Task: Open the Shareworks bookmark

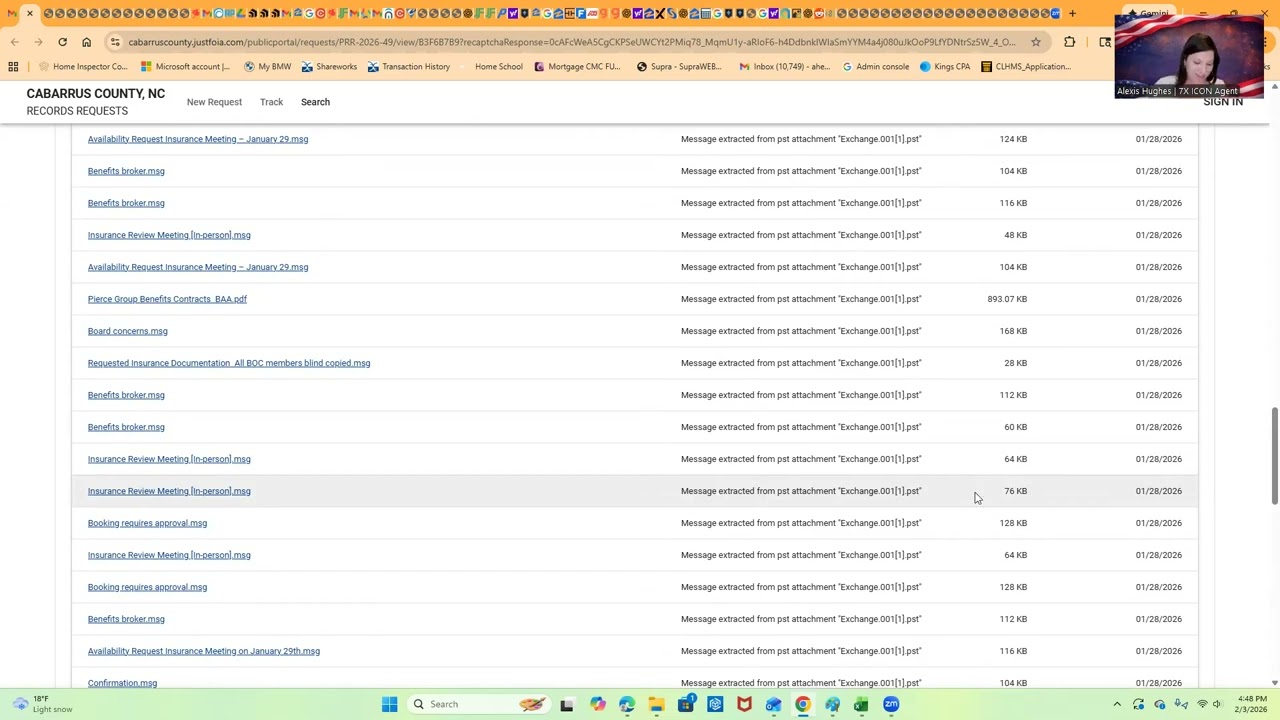Action: (329, 67)
